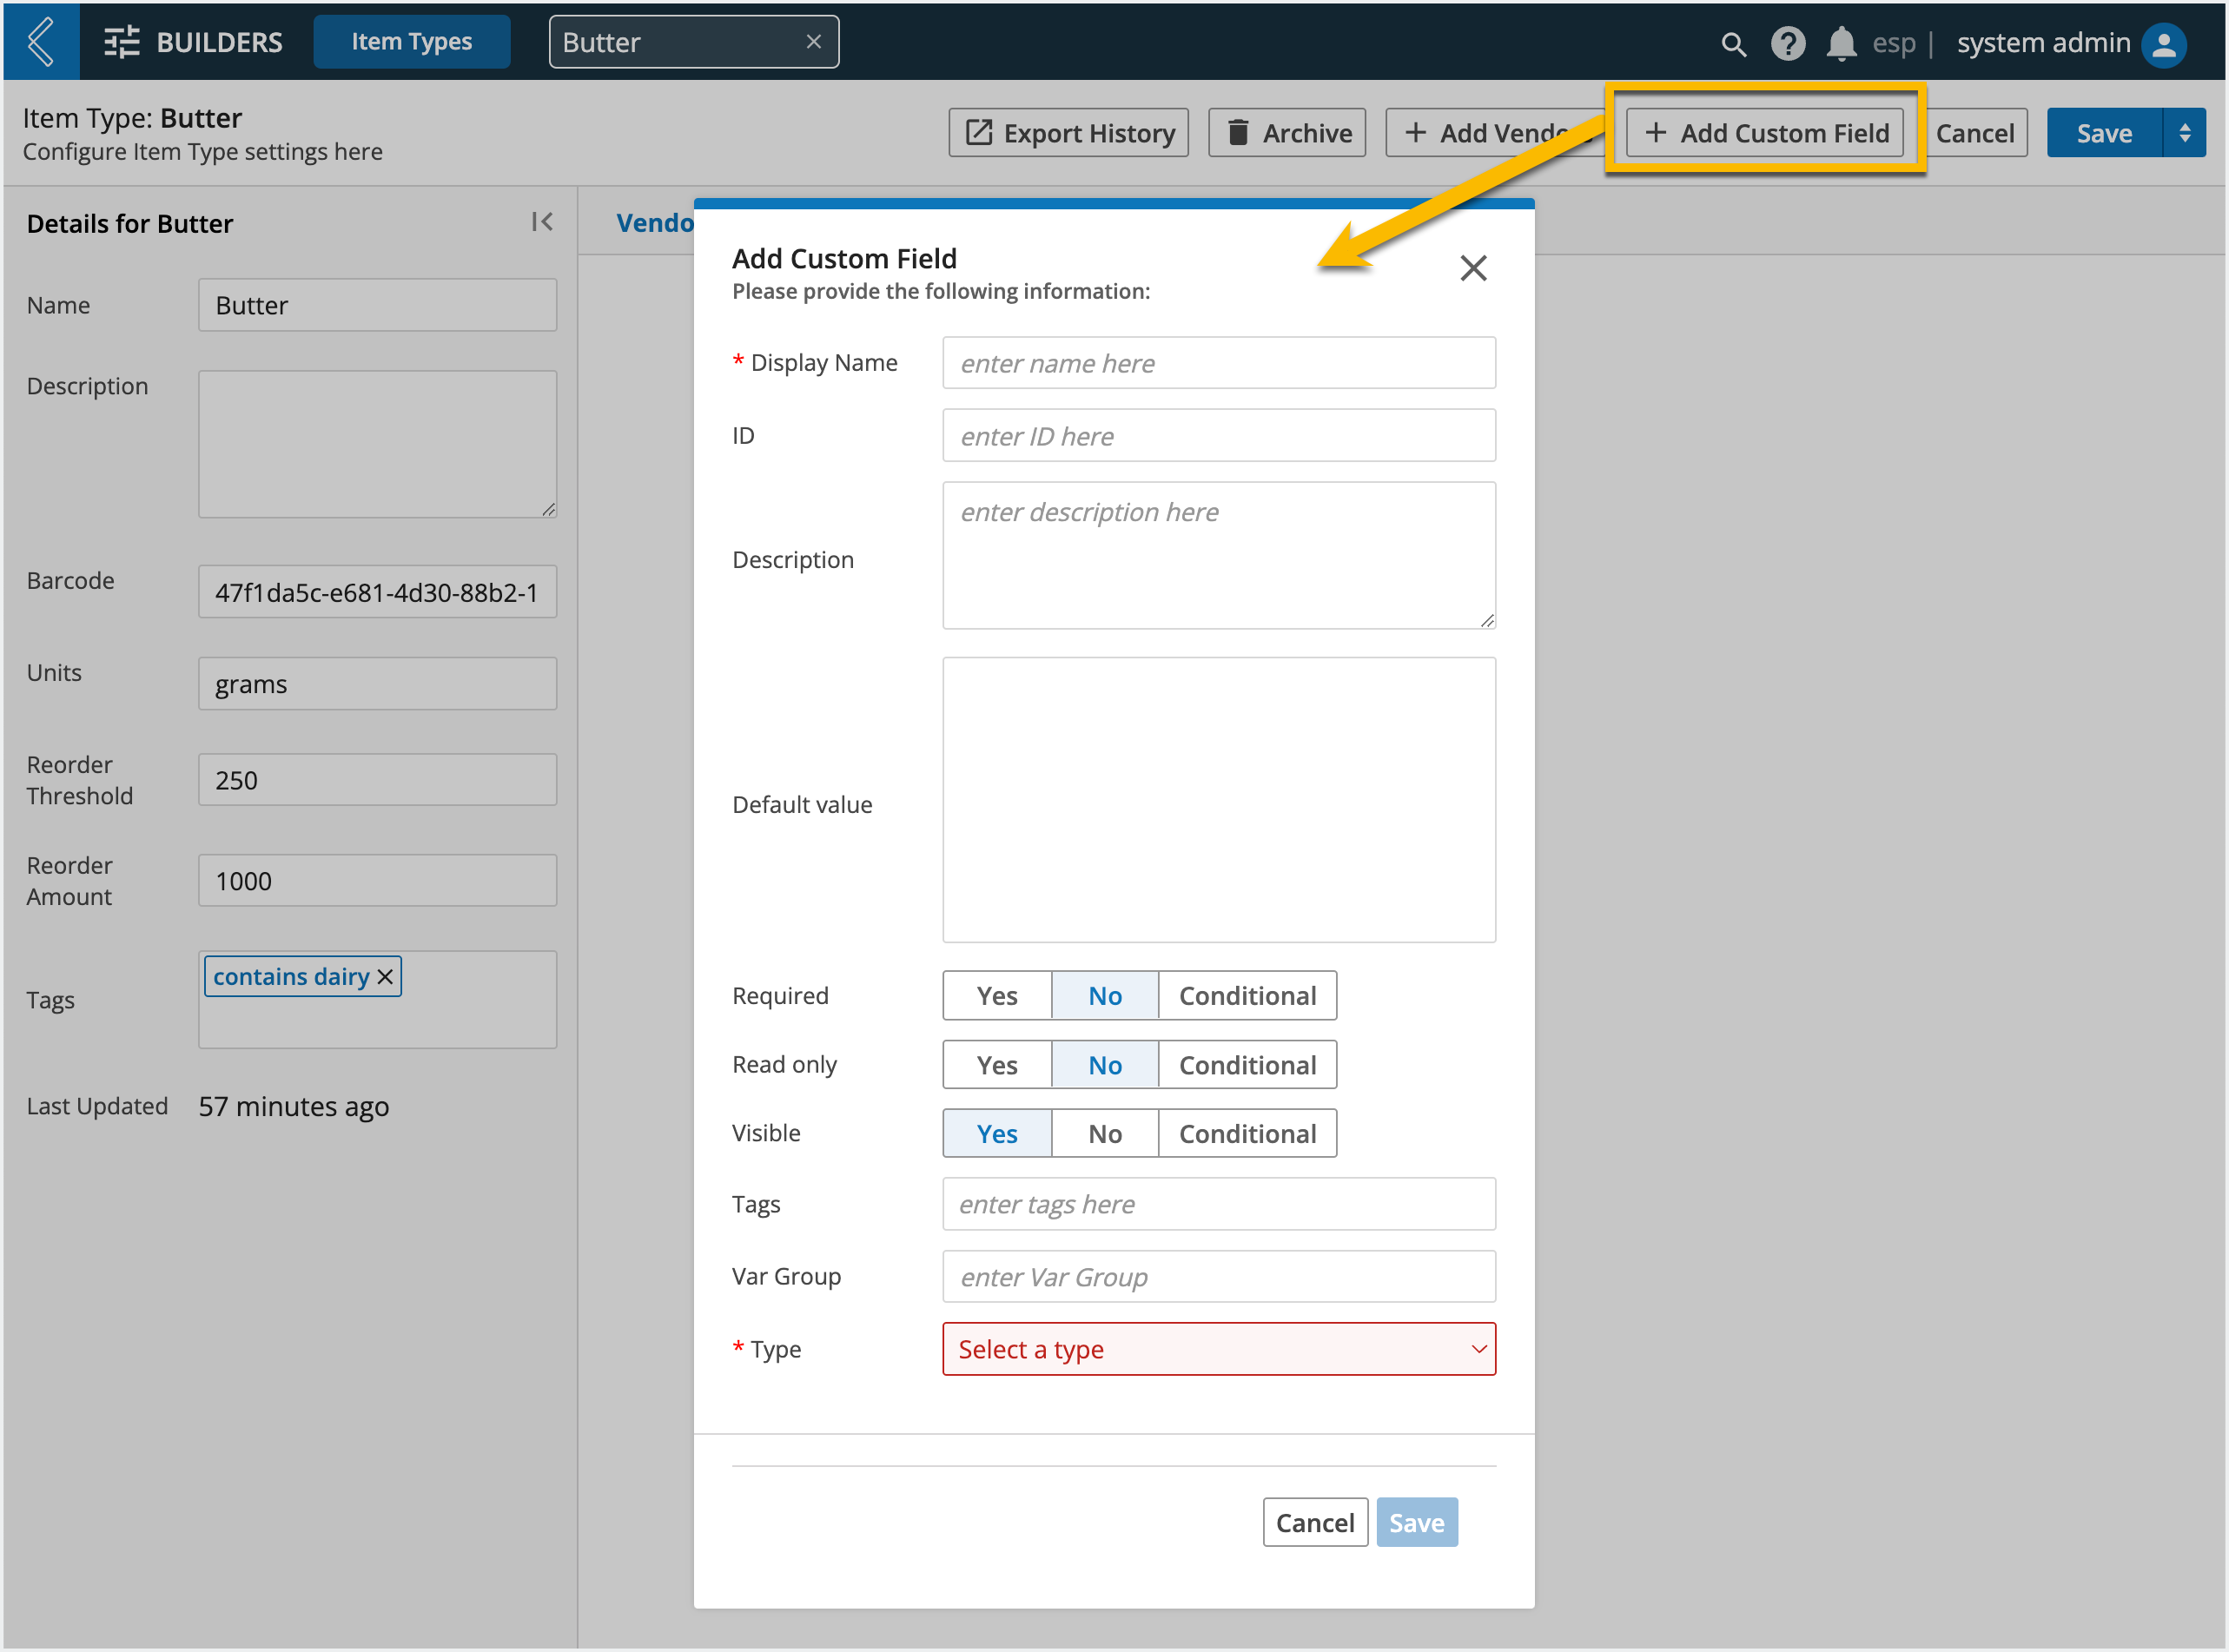The image size is (2229, 1652).
Task: Set Visible to No
Action: click(1105, 1134)
